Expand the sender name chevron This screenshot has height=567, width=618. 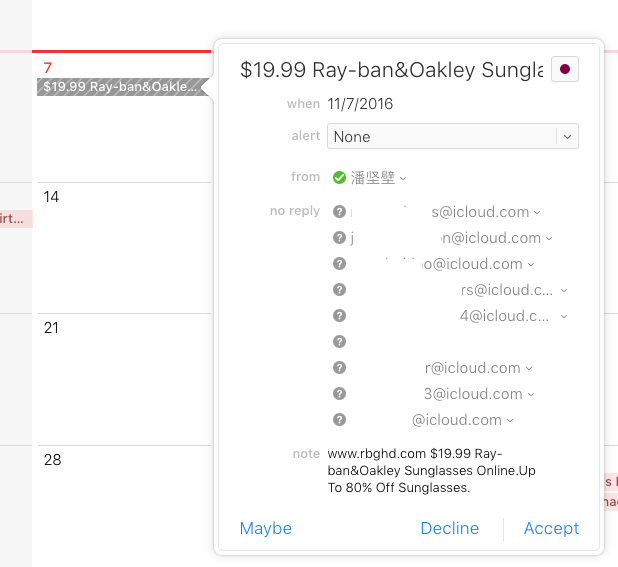coord(403,178)
